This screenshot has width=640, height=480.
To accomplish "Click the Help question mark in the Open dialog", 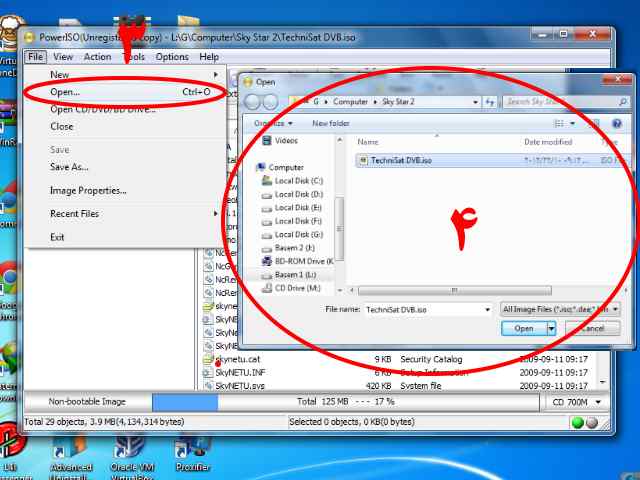I will (x=616, y=123).
